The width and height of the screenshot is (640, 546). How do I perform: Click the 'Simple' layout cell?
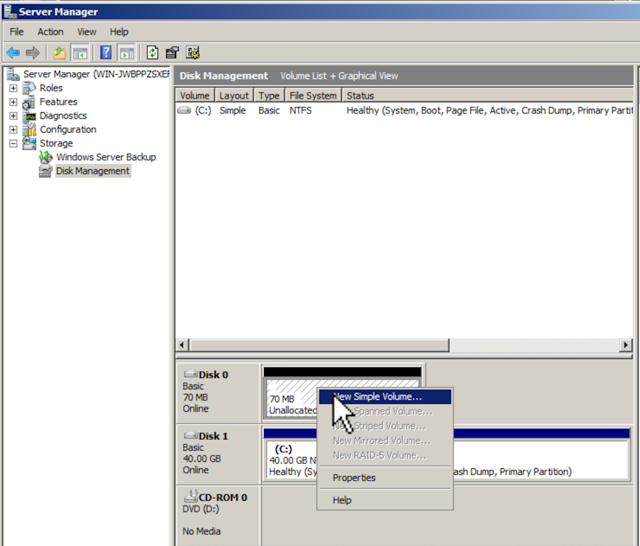click(233, 111)
